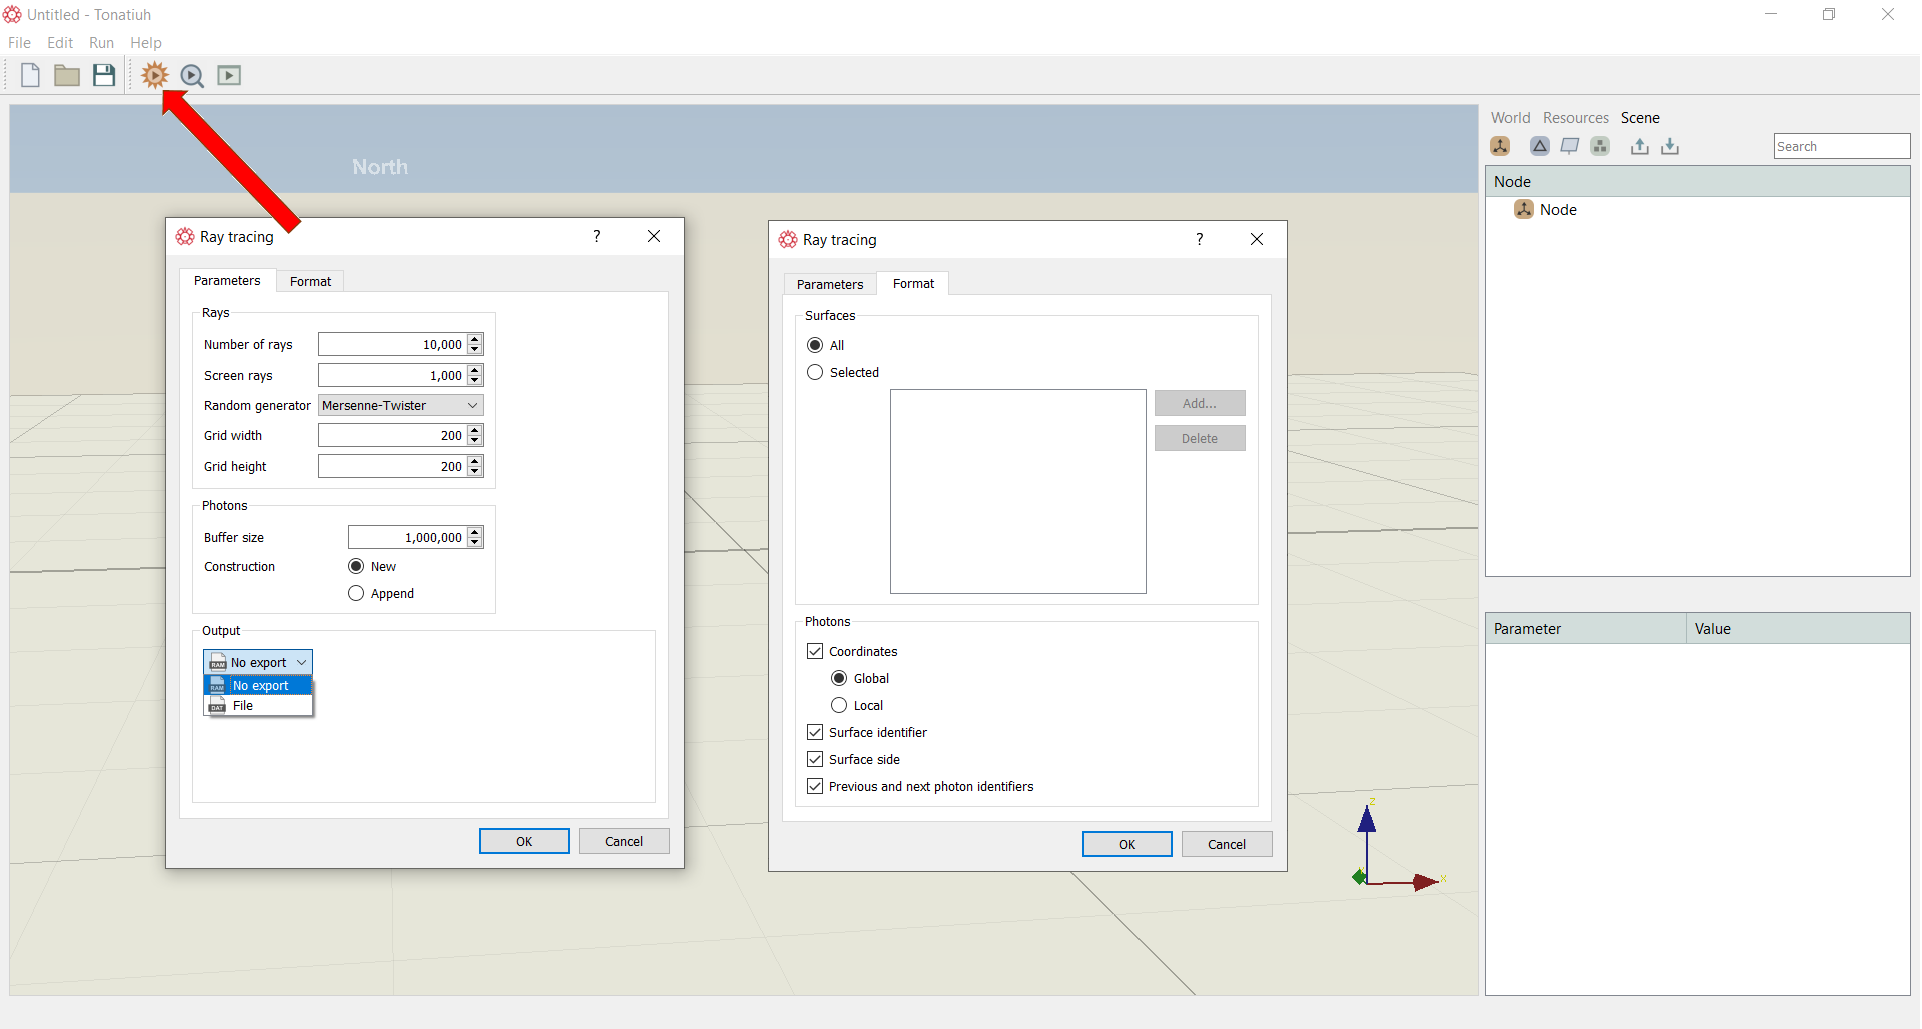Screen dimensions: 1922x1029
Task: Toggle Surface identifier checkbox
Action: click(815, 732)
